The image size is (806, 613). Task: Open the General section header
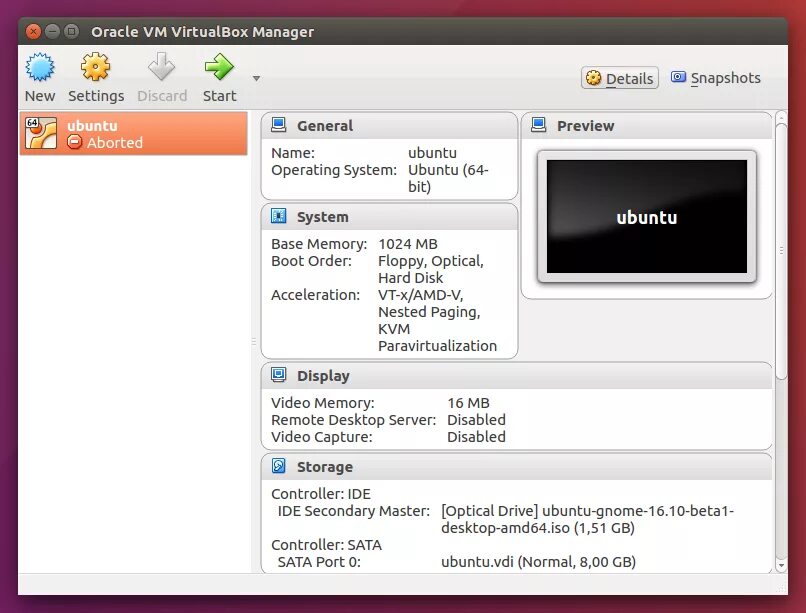point(389,126)
